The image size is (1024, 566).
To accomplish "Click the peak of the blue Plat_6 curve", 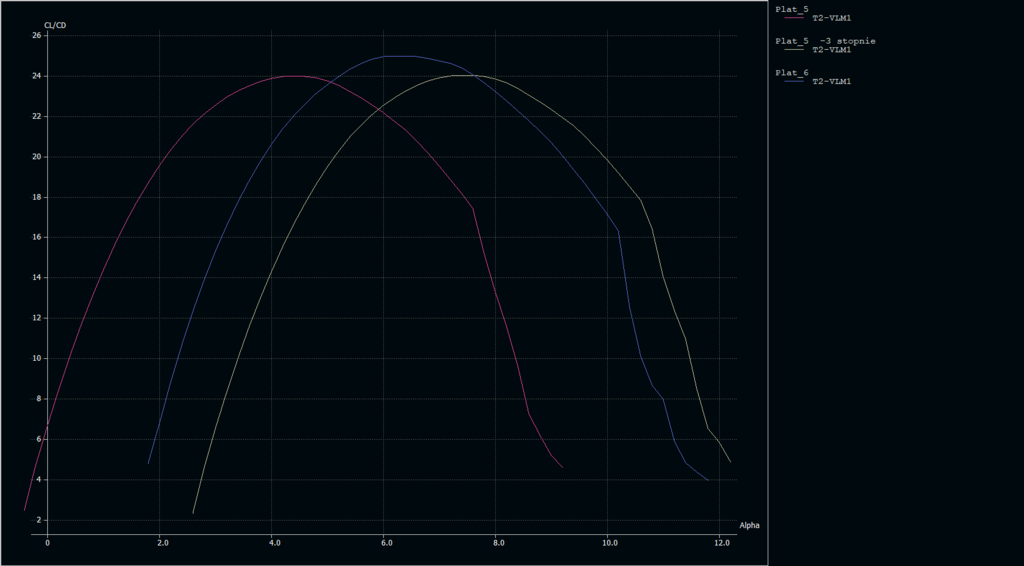I will tap(400, 56).
